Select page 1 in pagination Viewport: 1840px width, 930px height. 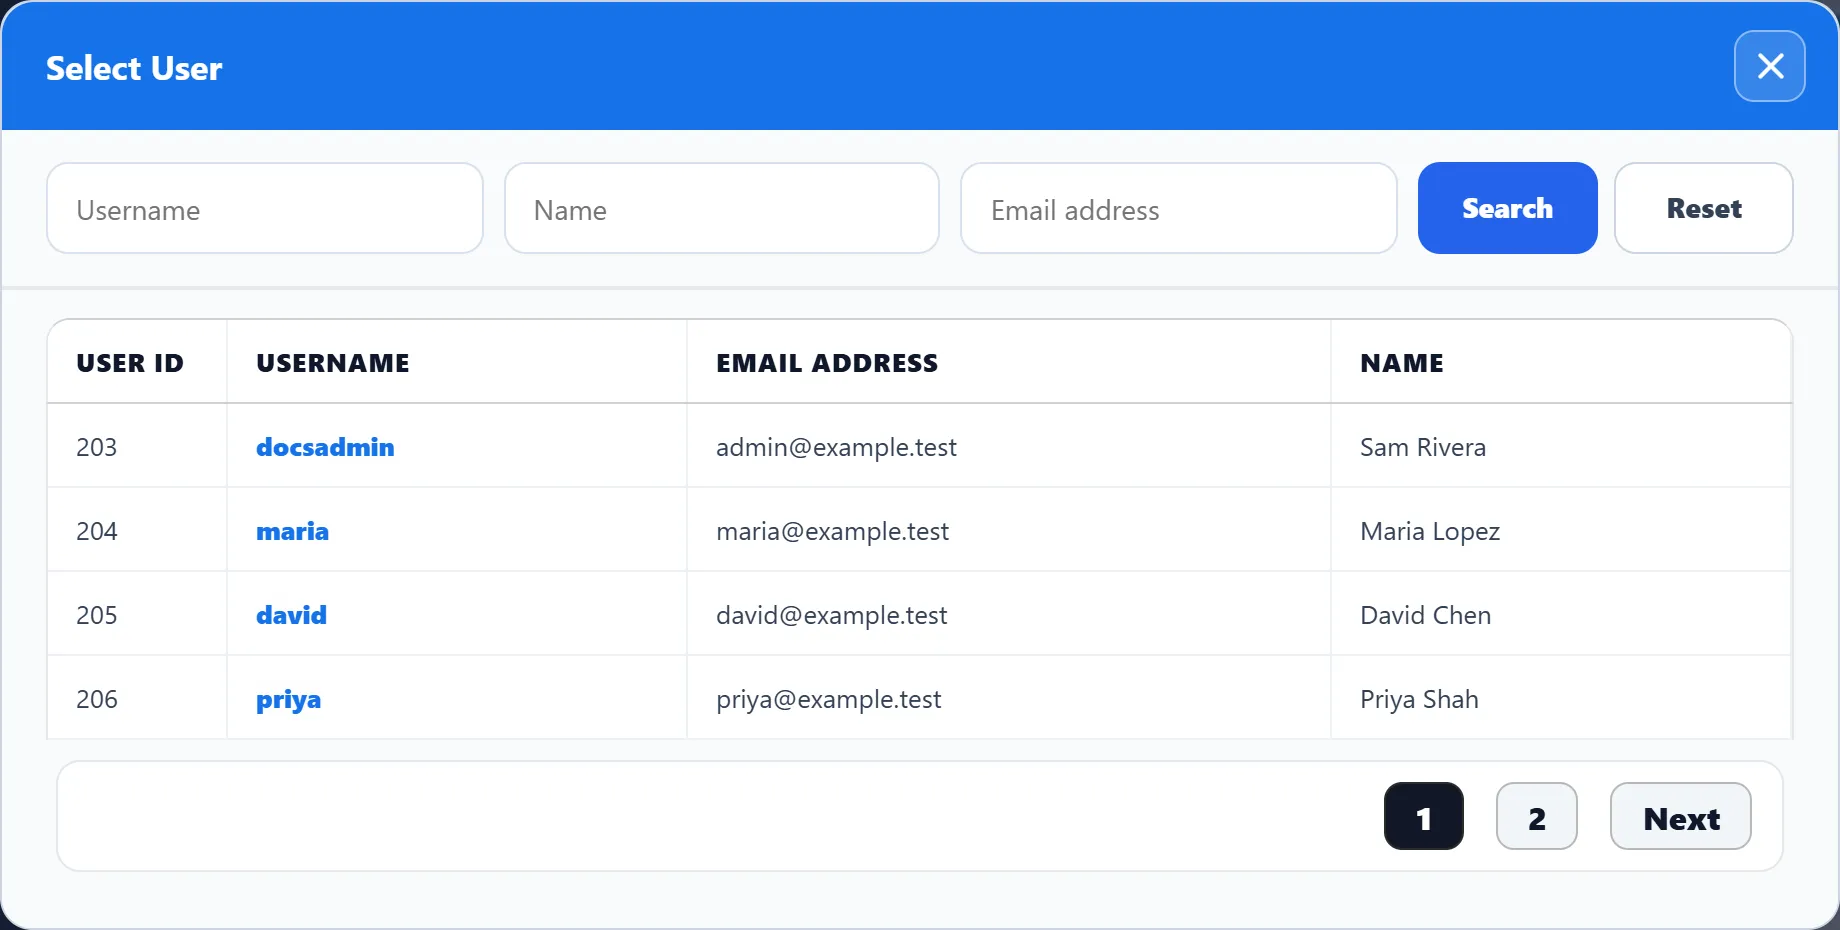point(1423,816)
